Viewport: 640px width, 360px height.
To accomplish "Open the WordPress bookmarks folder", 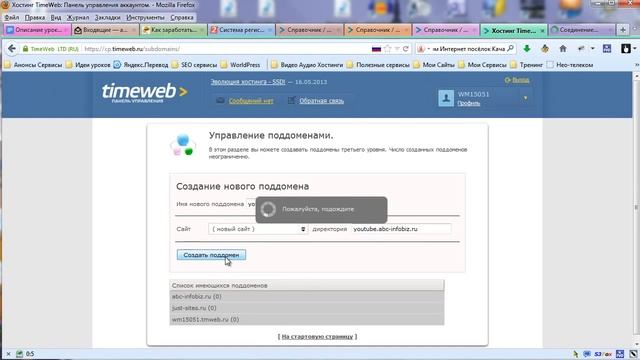I will 241,64.
